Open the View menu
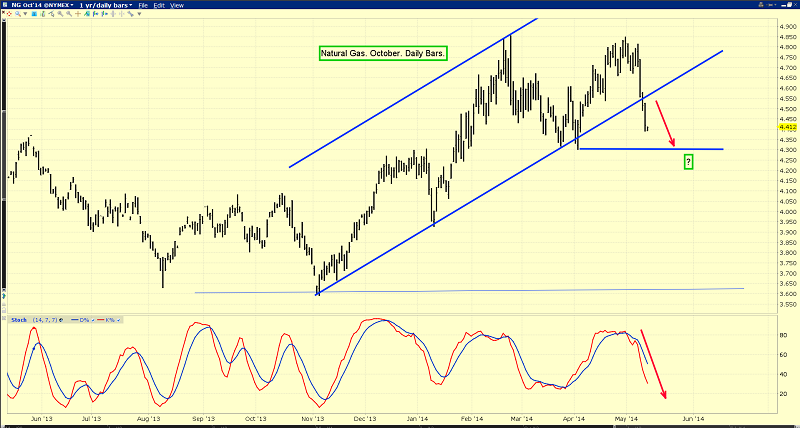The width and height of the screenshot is (800, 428). pos(177,5)
